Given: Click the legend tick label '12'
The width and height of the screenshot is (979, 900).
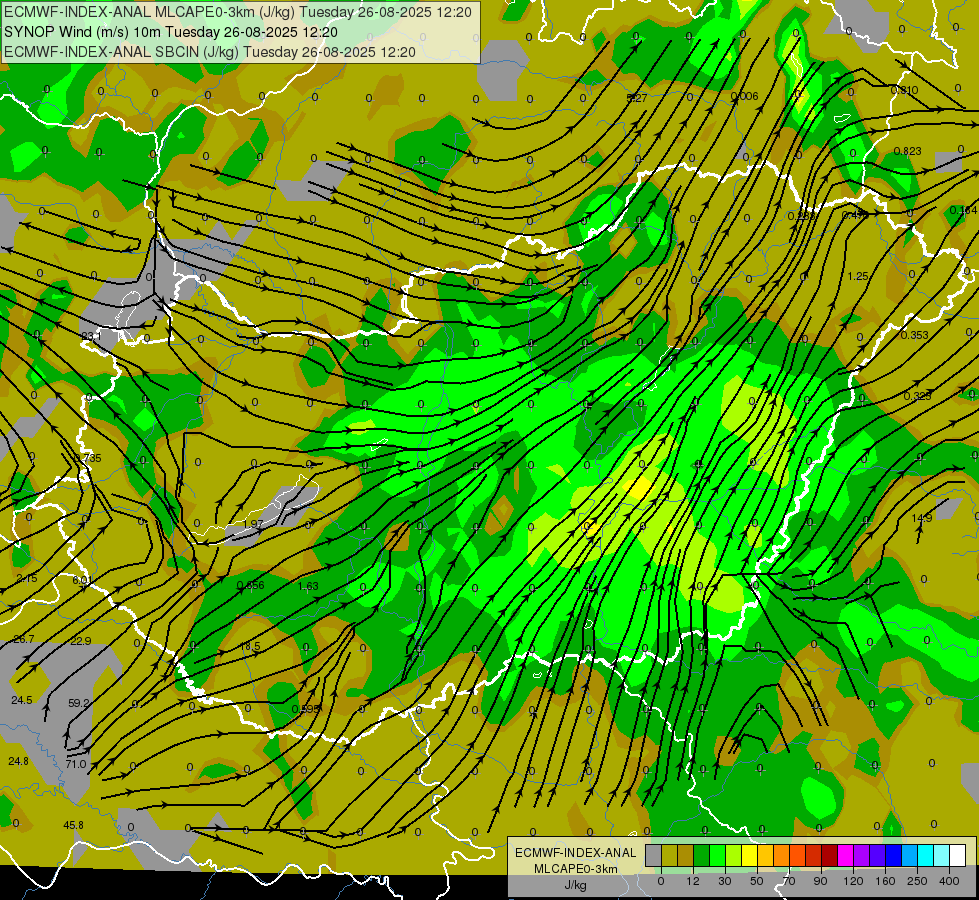Looking at the screenshot, I should [692, 881].
